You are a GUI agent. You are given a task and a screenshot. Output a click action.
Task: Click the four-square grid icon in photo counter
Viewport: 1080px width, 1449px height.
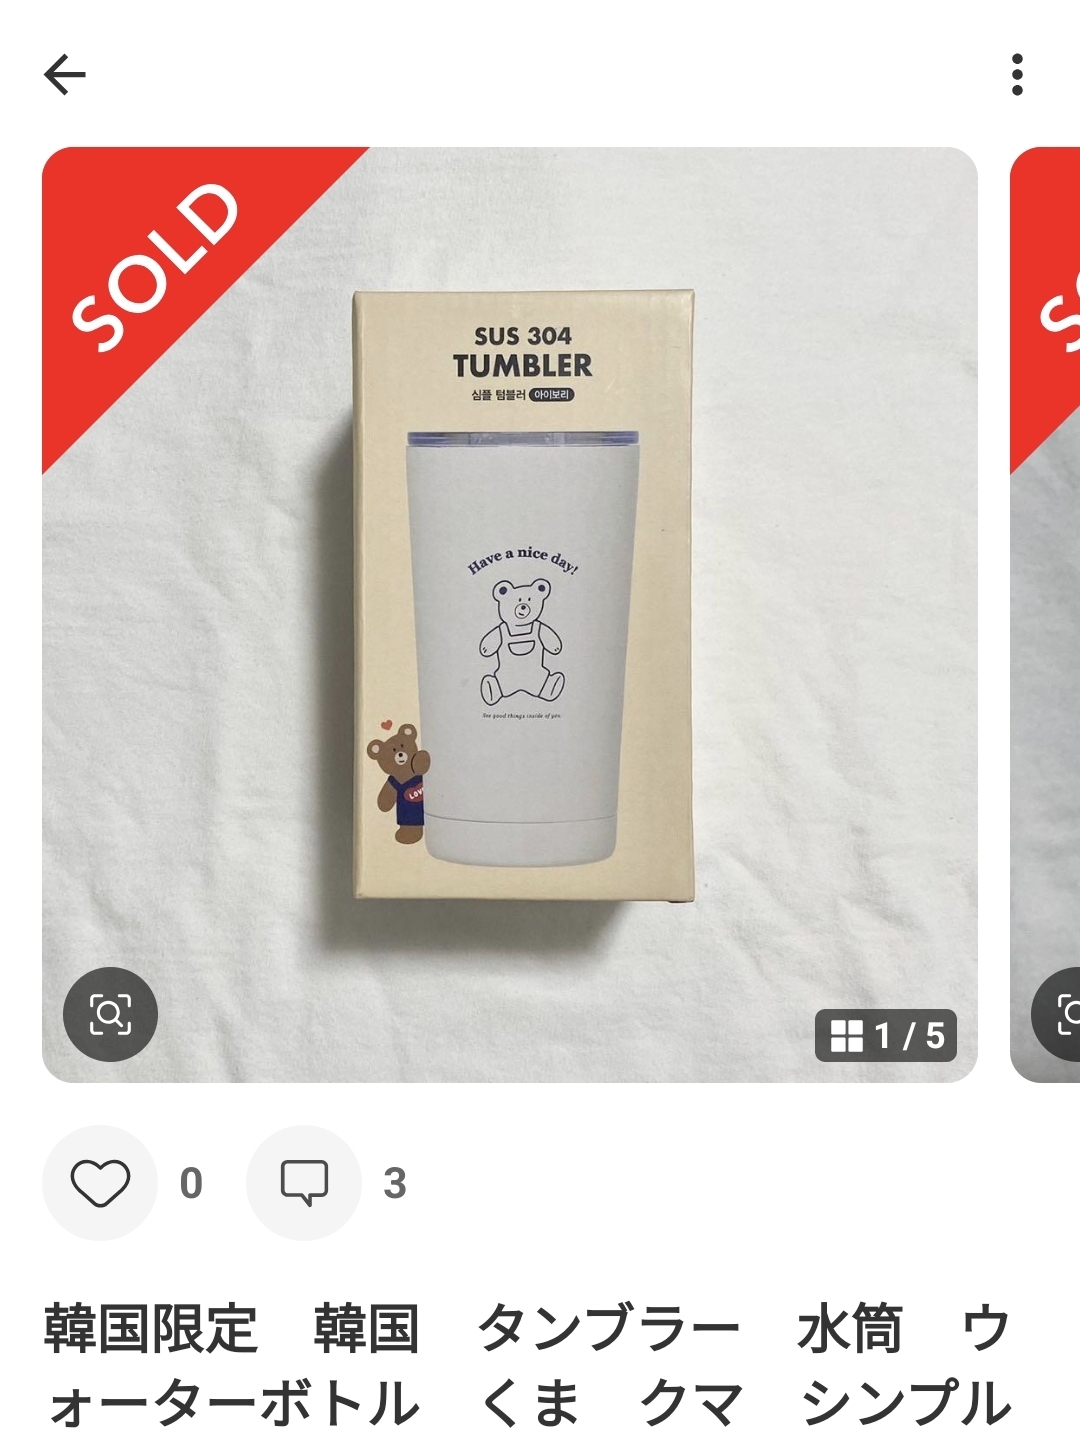[847, 1035]
